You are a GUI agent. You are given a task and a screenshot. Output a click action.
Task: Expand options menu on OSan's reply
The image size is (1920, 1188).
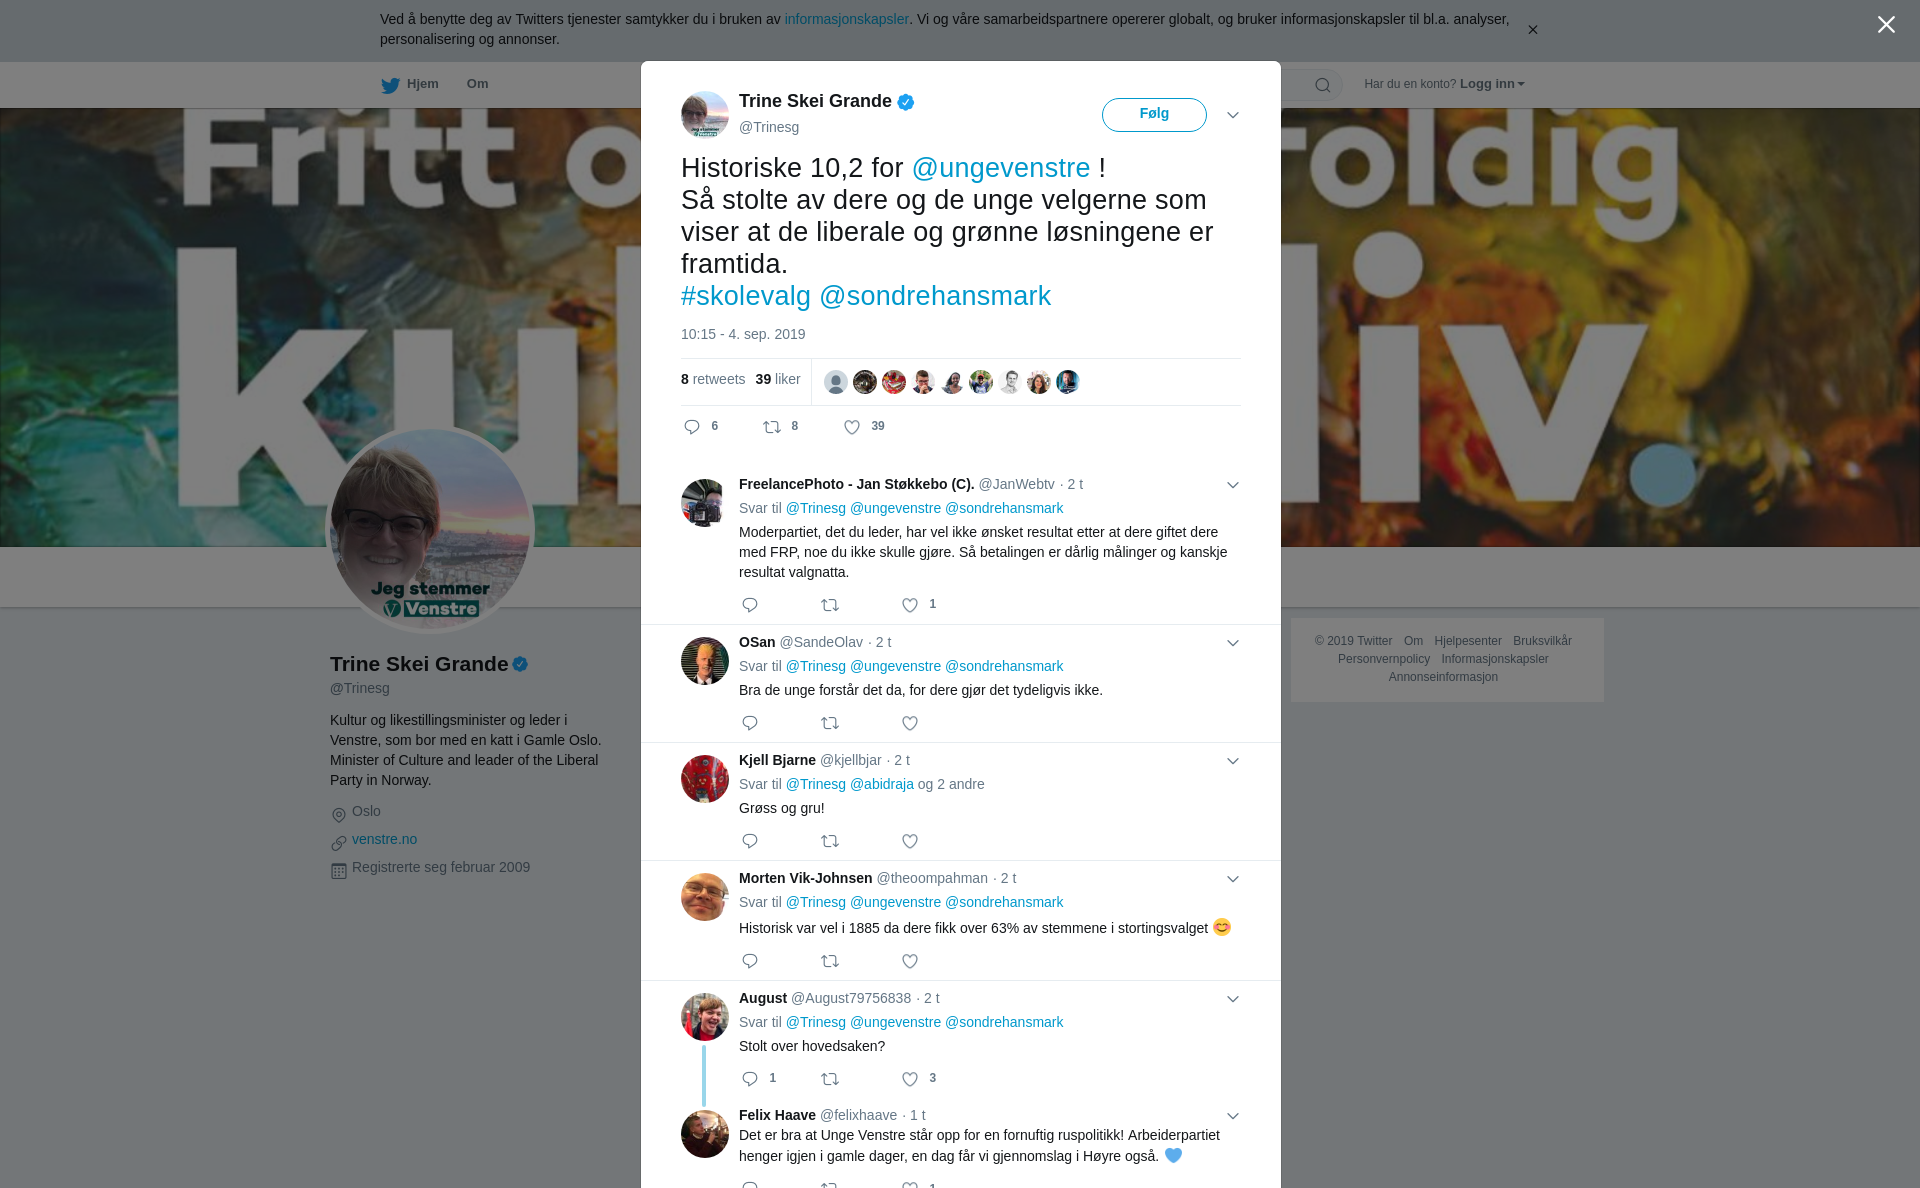pyautogui.click(x=1233, y=643)
